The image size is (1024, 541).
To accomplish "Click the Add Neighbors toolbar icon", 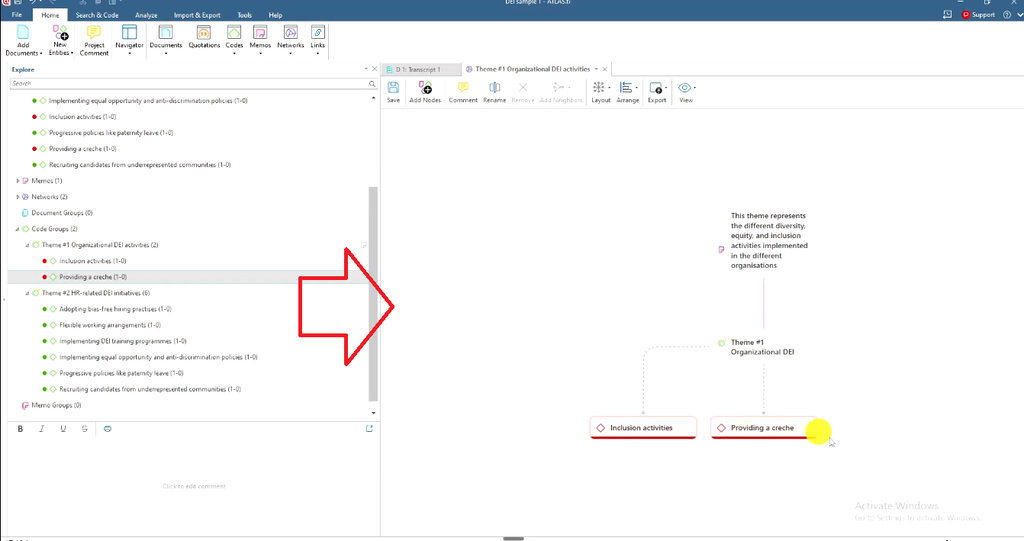I will coord(560,88).
